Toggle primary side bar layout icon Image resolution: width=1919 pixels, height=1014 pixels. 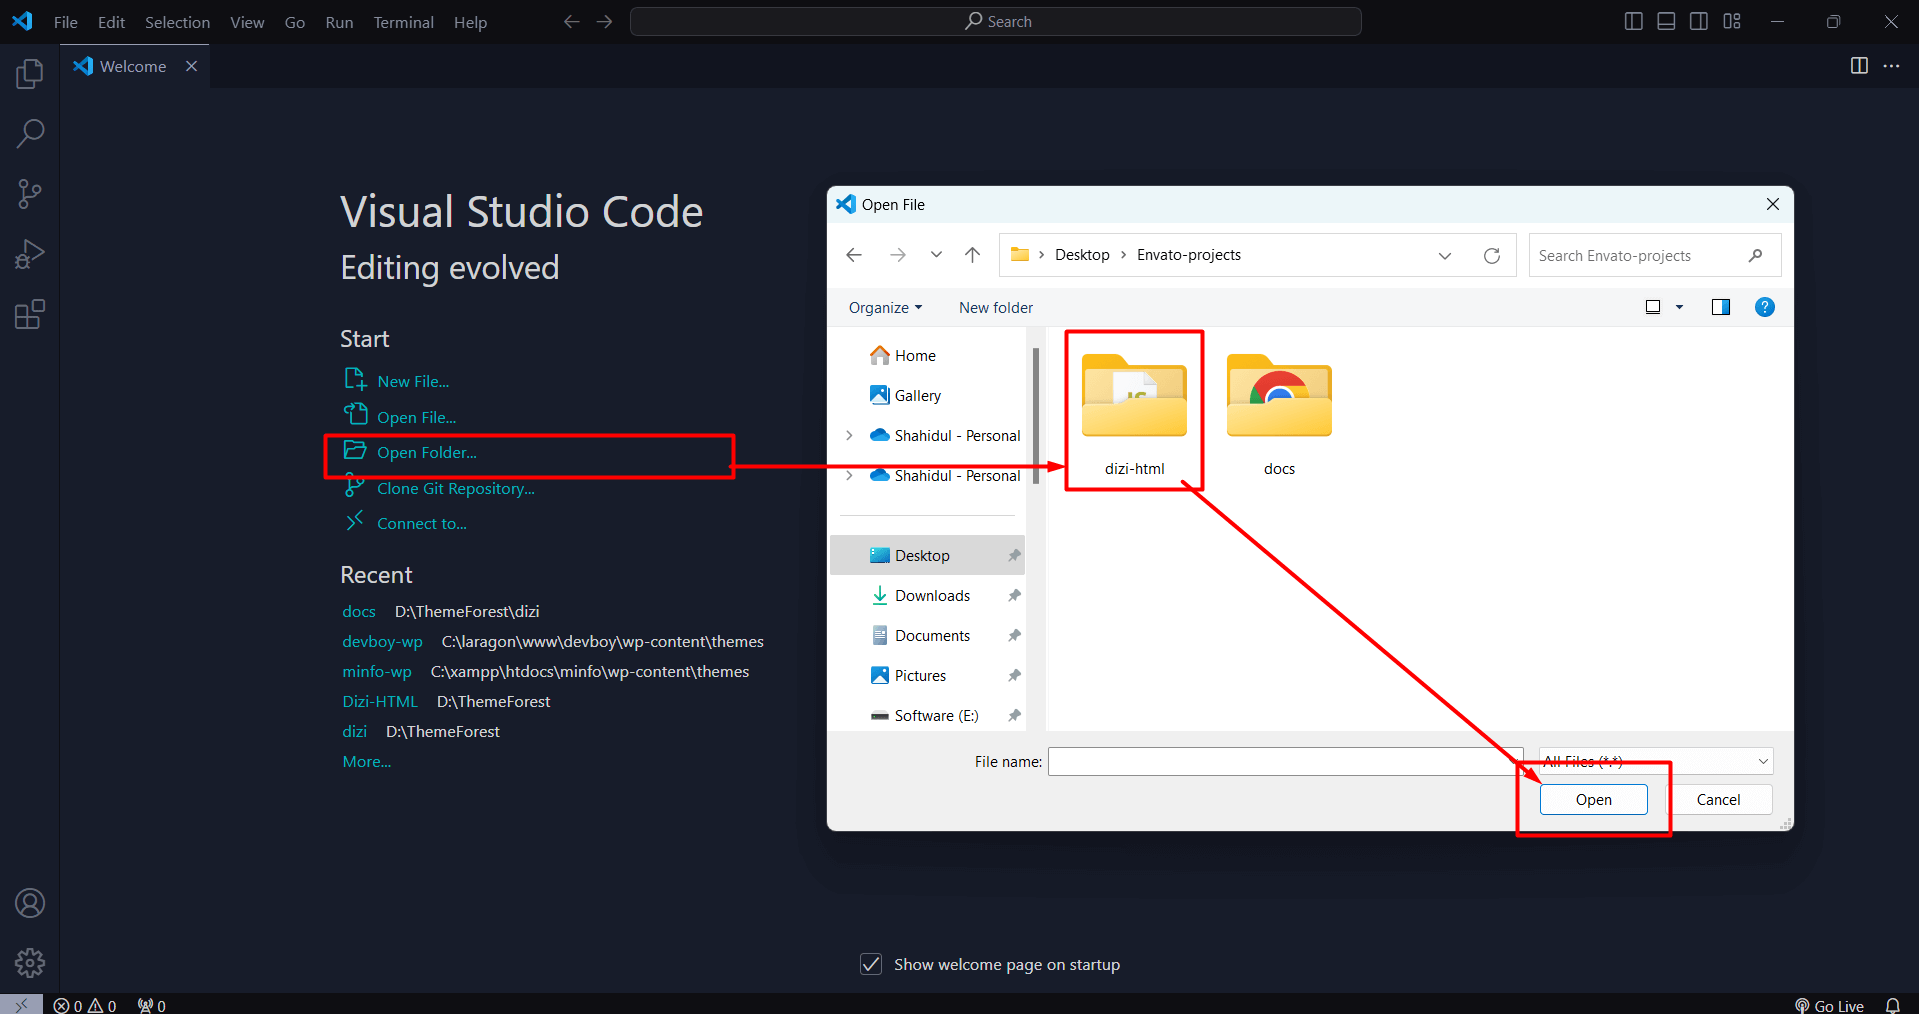point(1634,21)
